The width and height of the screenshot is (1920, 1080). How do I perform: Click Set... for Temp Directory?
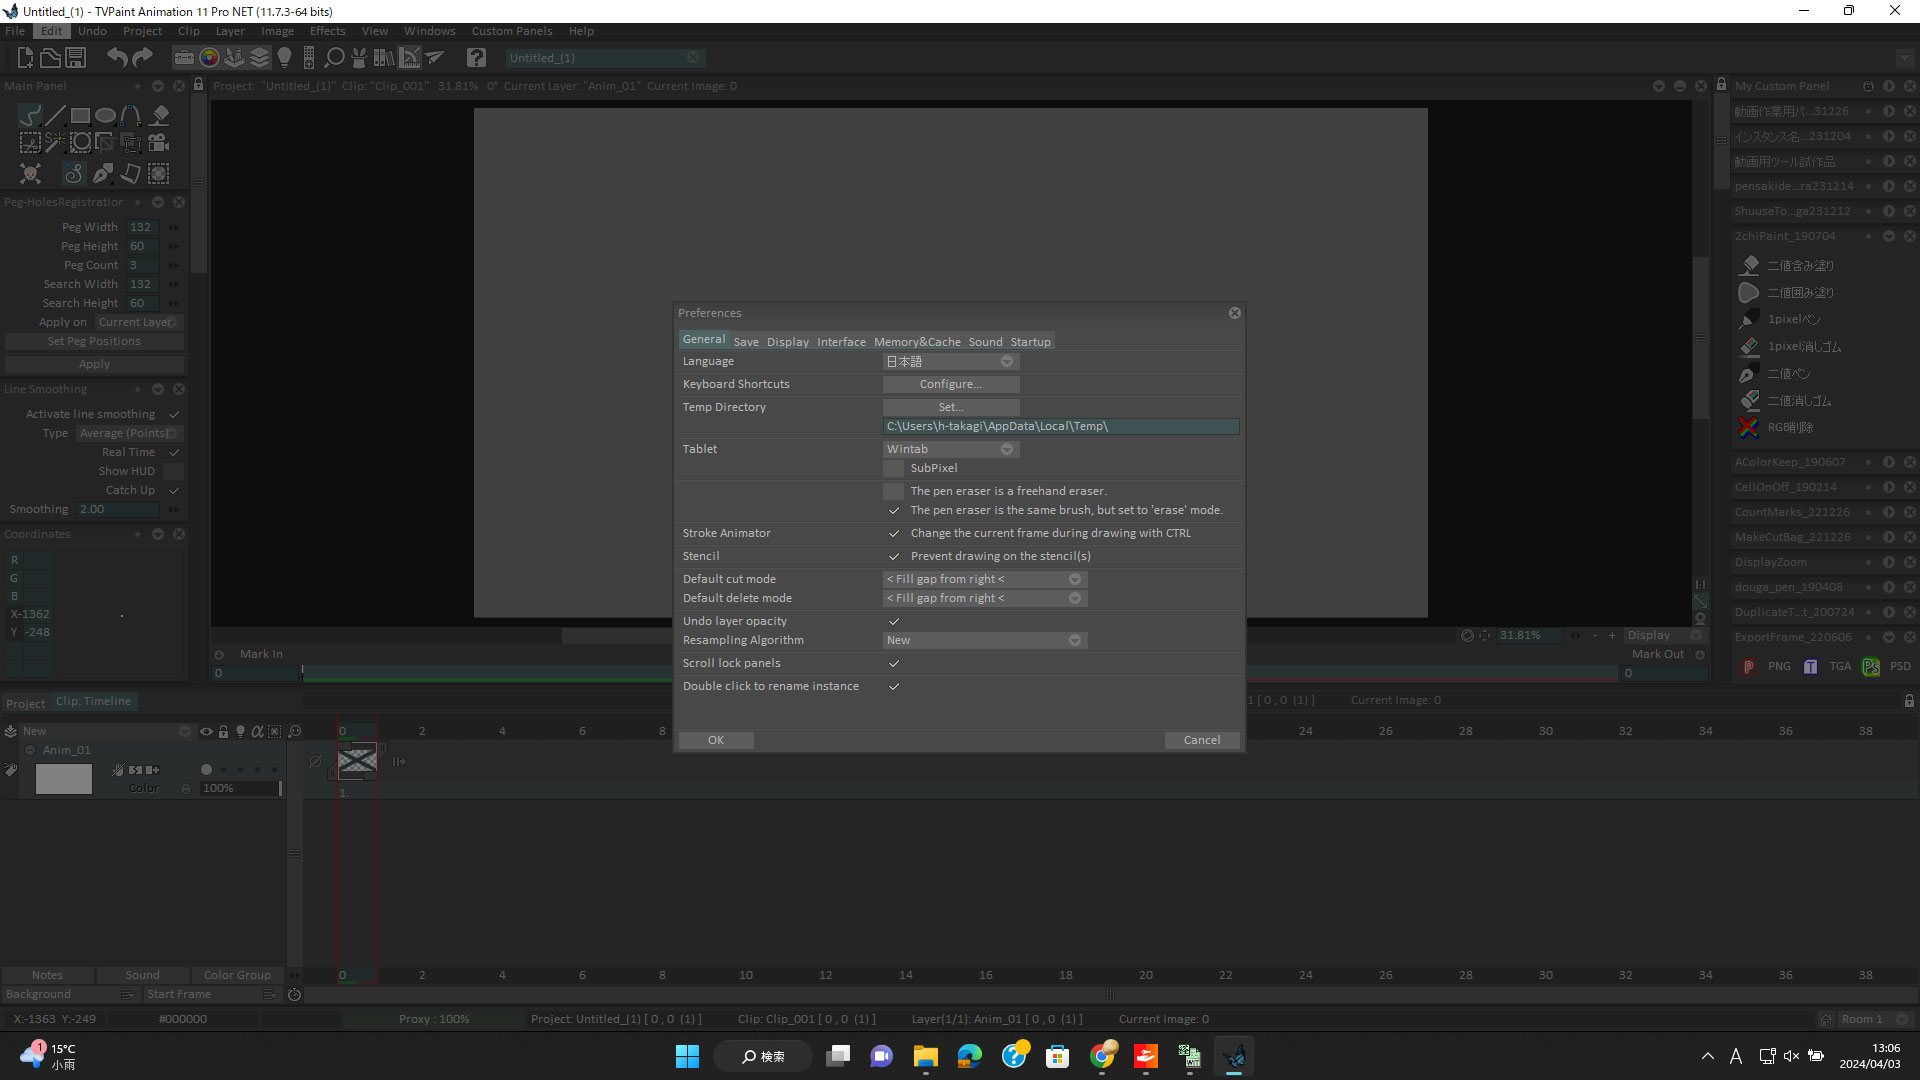[x=951, y=407]
